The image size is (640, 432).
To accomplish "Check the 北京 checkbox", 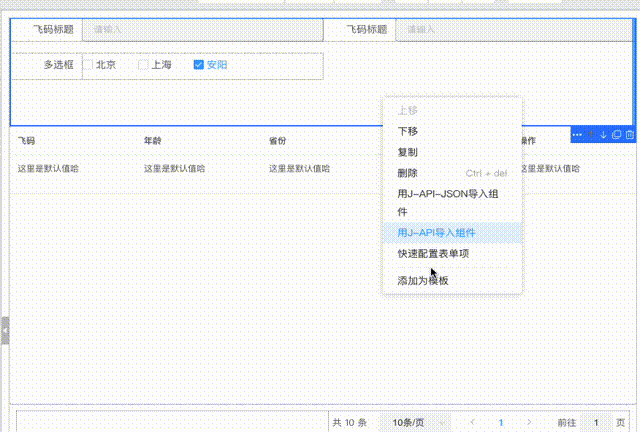I will coord(88,65).
